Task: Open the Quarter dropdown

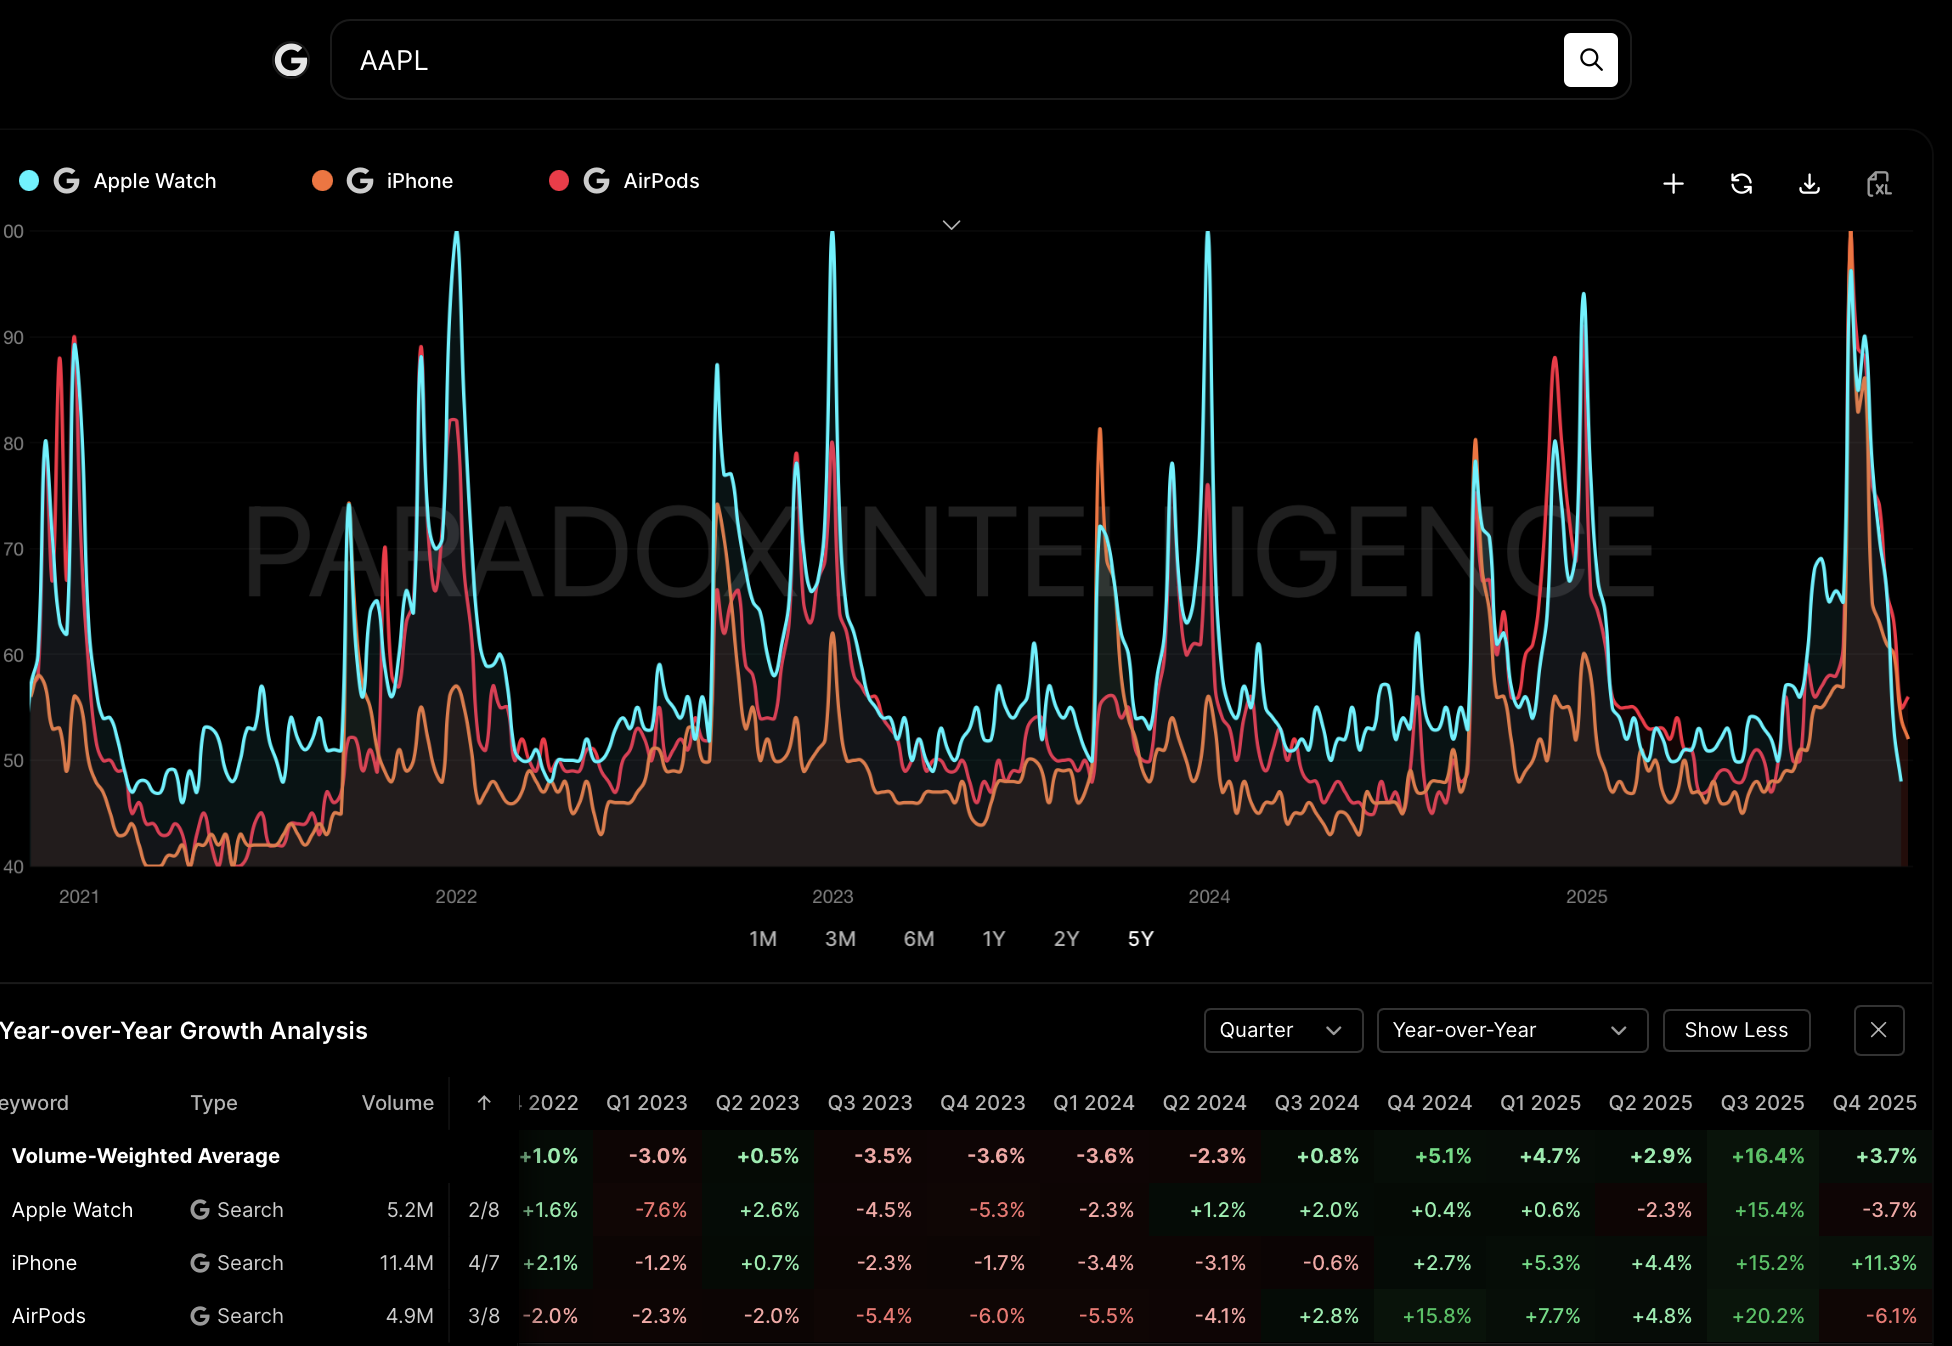Action: click(x=1283, y=1030)
